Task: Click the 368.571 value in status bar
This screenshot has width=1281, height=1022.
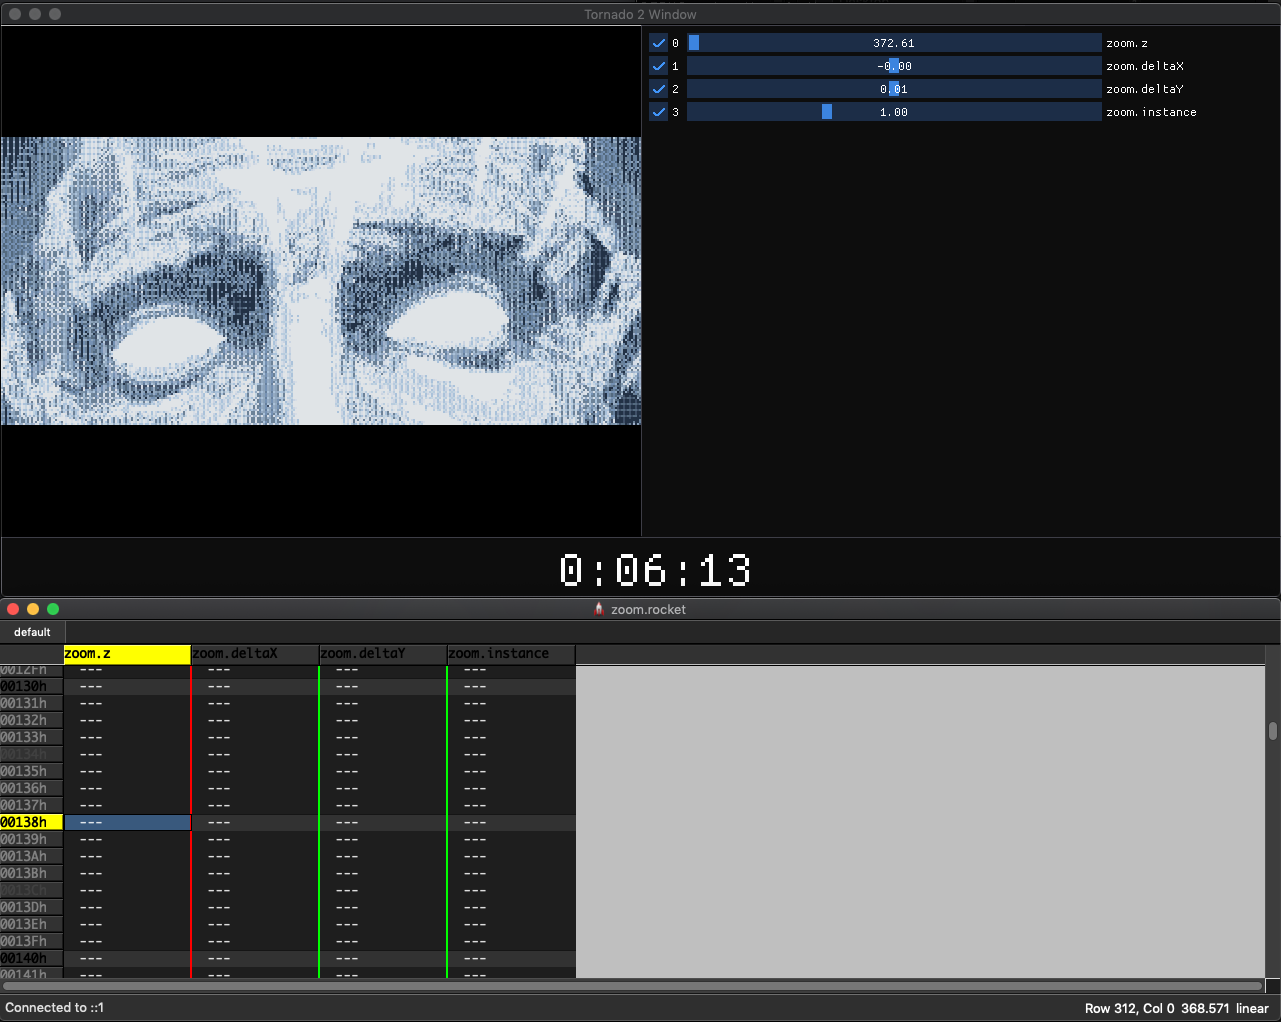Action: (1205, 1008)
